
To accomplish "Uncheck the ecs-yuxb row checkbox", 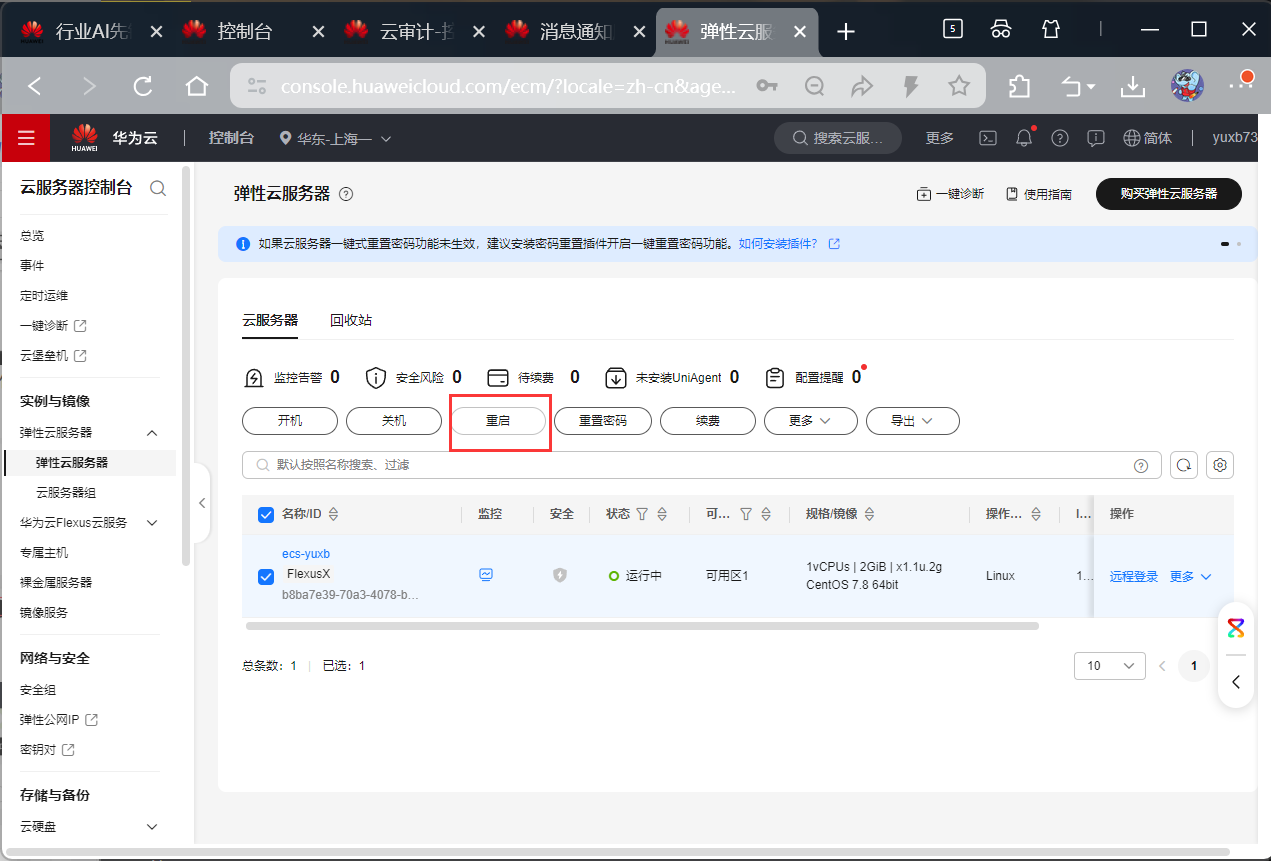I will (x=266, y=577).
